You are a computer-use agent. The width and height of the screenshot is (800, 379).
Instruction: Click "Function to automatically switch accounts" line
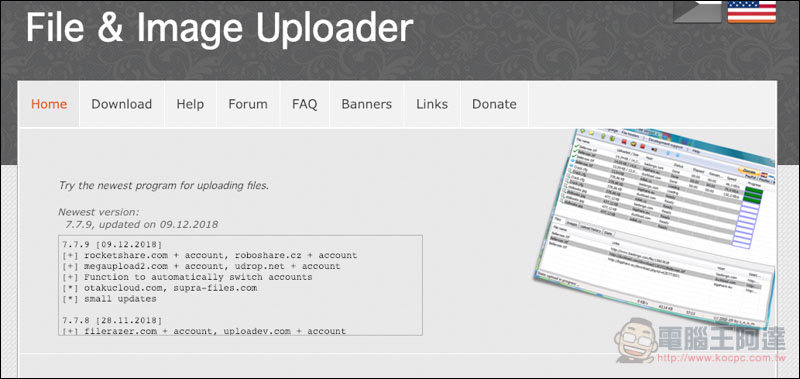tap(187, 277)
